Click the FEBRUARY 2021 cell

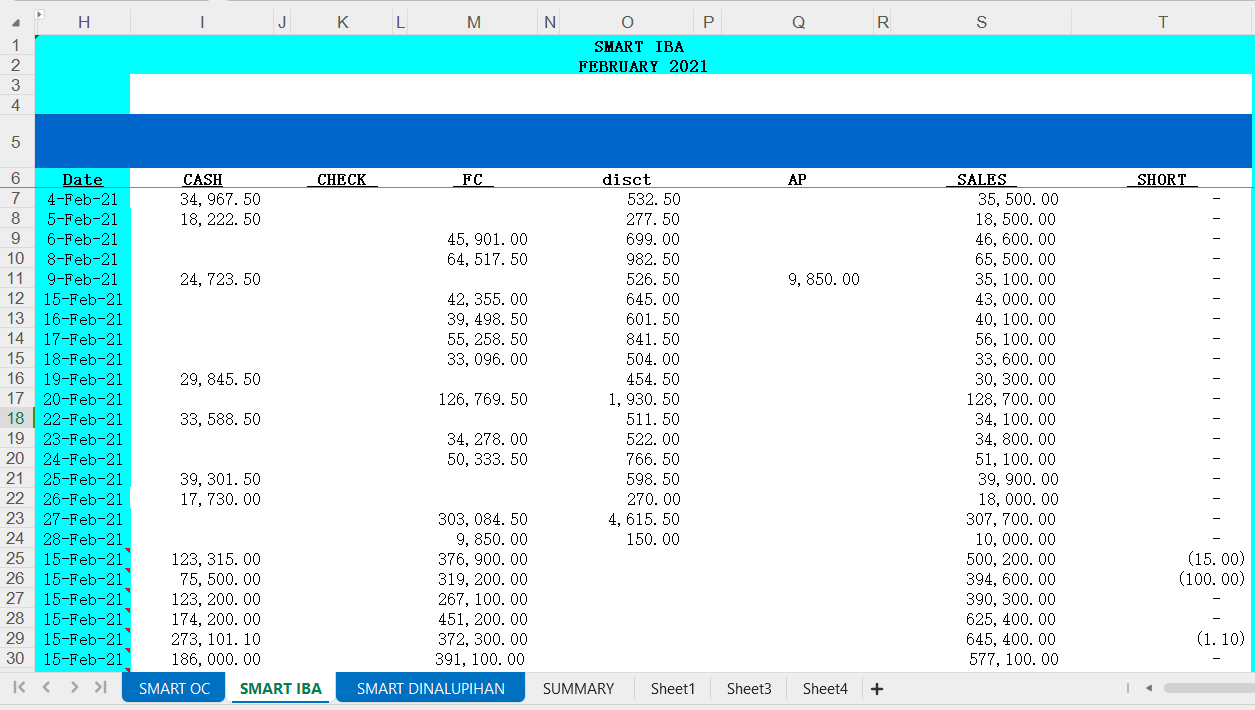click(643, 67)
